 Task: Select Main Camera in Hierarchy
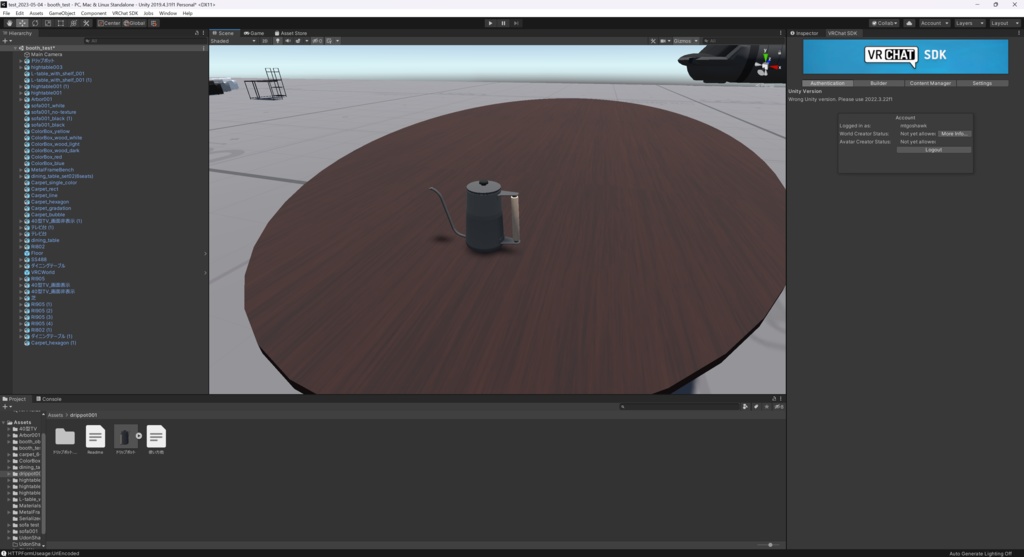46,54
